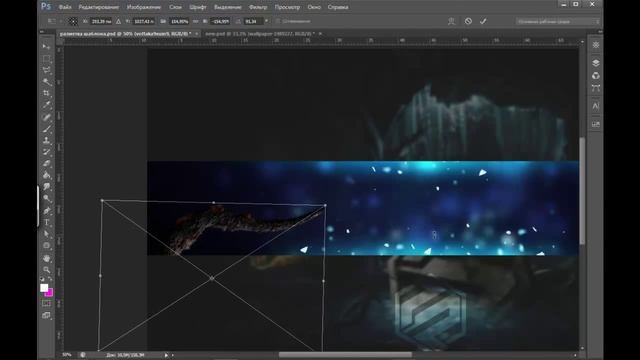This screenshot has height=360, width=640.
Task: Select the Move tool
Action: (47, 47)
